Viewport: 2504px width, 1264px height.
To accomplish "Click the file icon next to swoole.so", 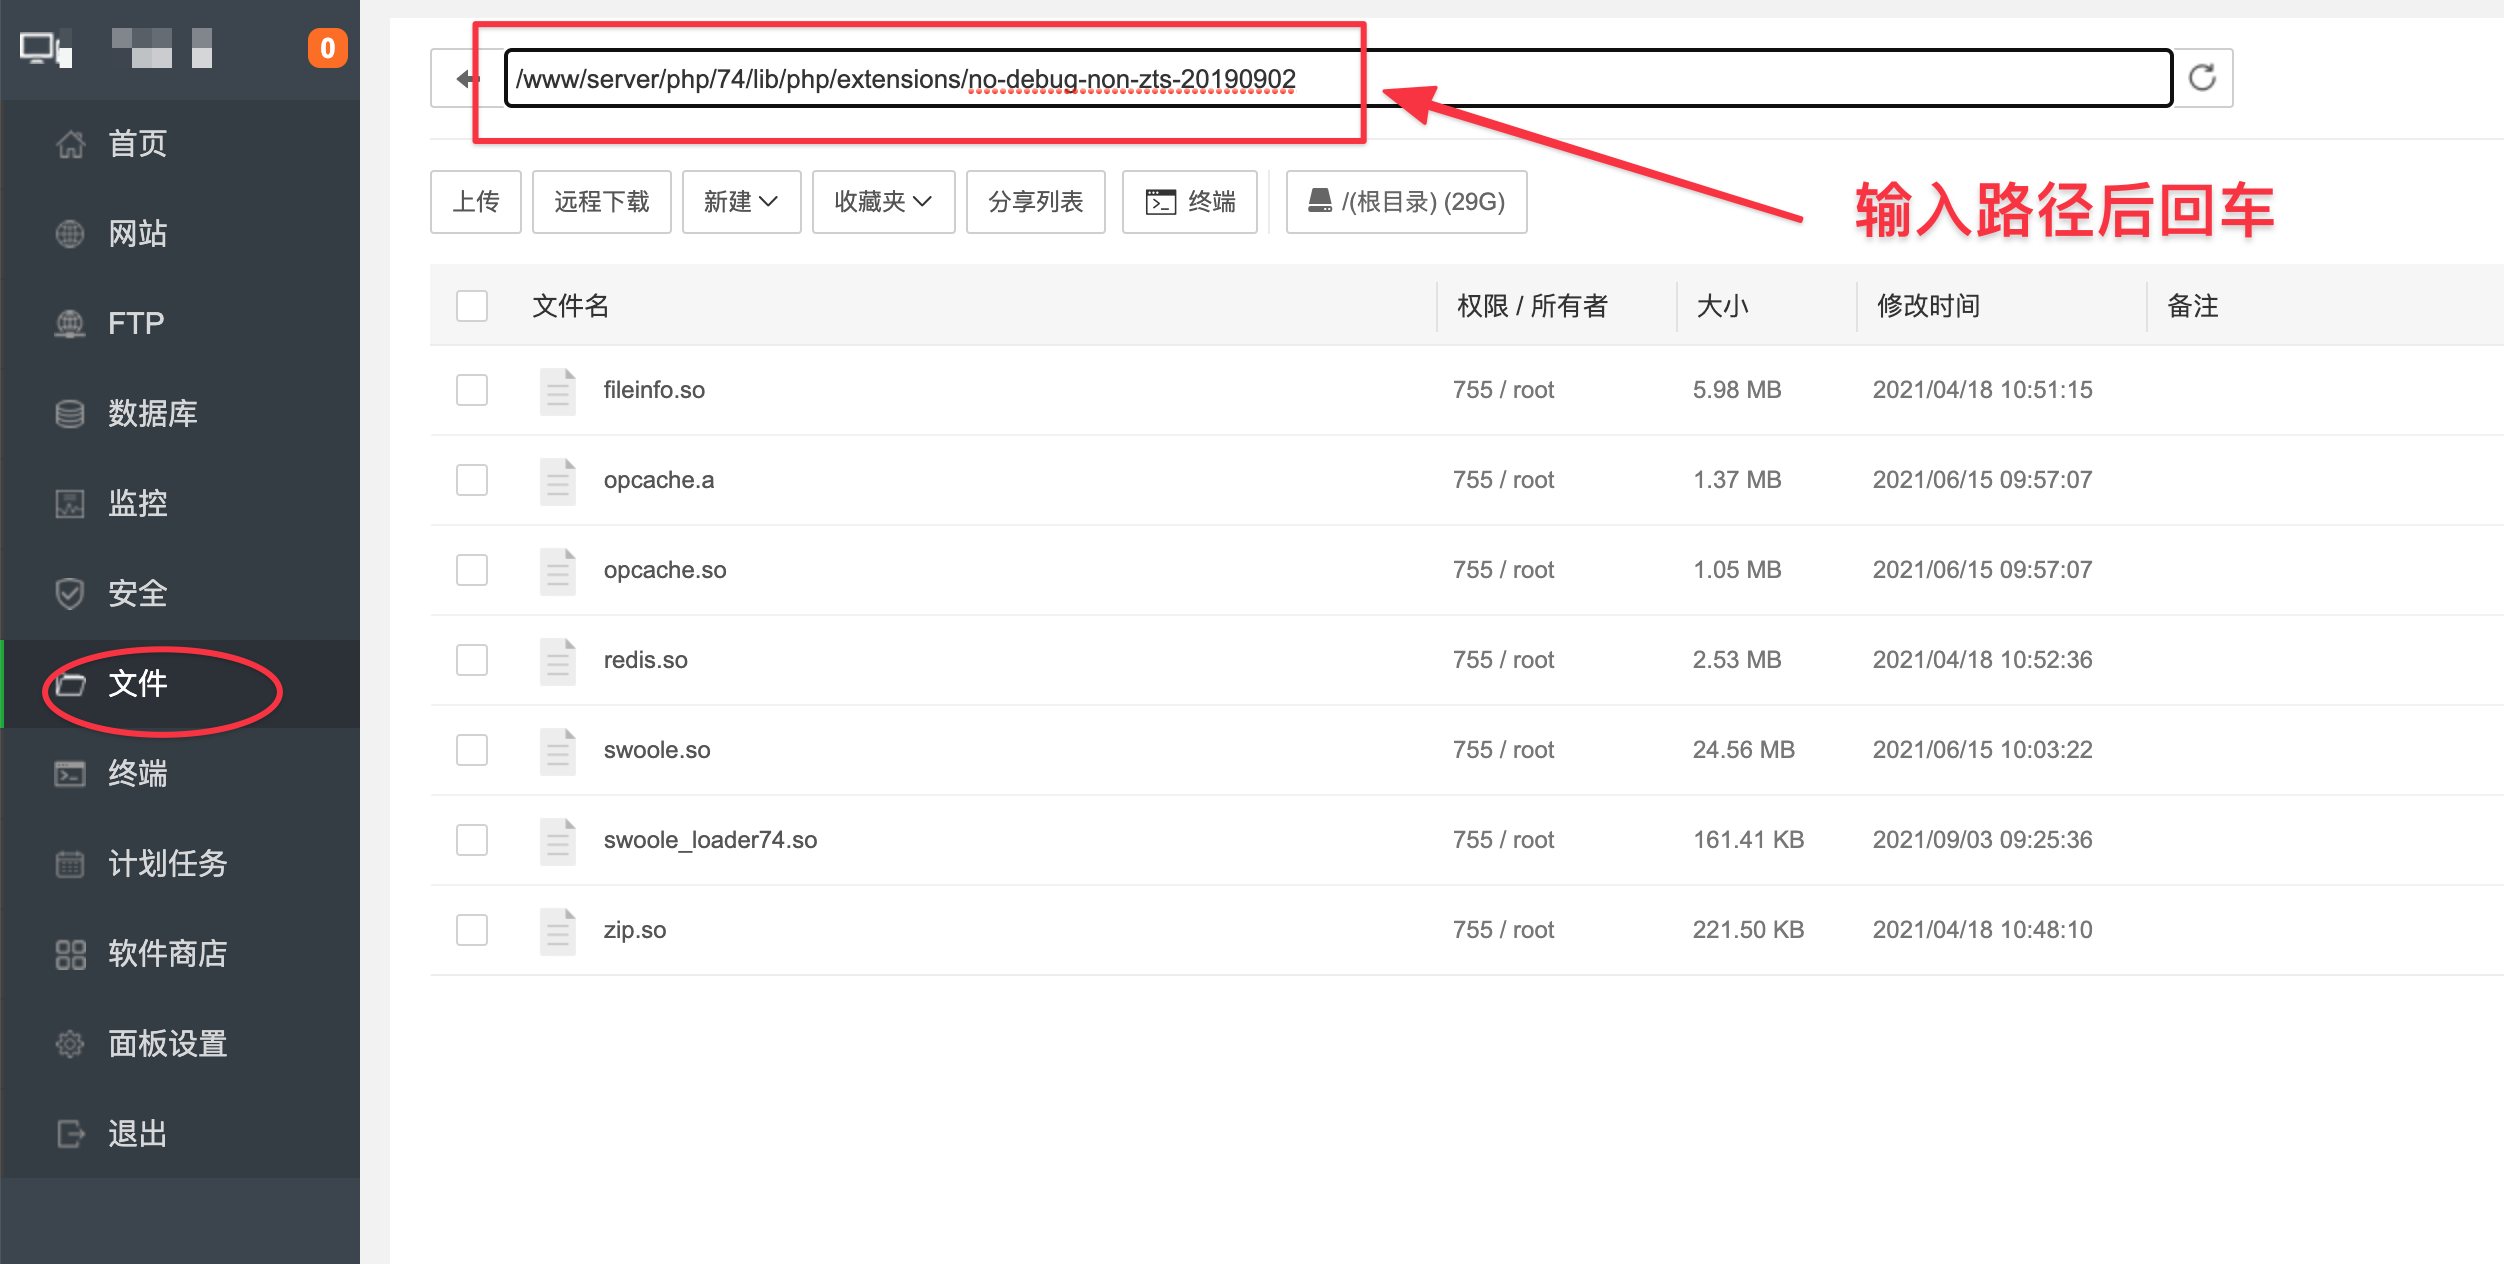I will click(558, 751).
